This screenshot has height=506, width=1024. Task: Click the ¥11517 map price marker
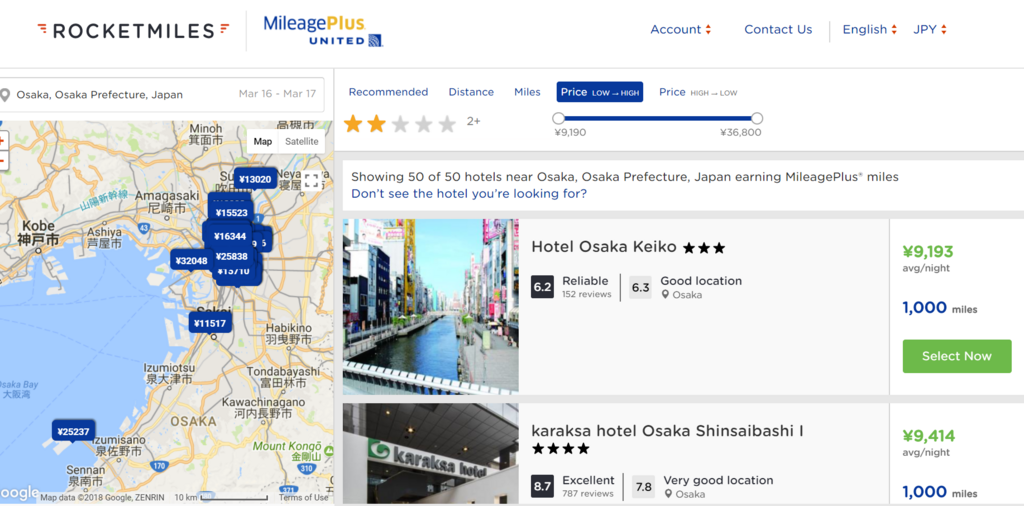point(210,323)
